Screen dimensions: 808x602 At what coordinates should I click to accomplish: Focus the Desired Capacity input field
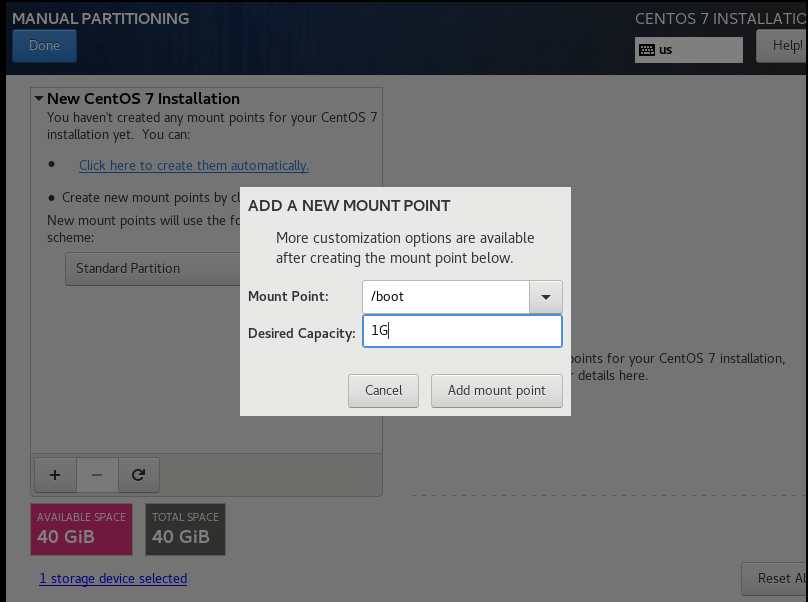(462, 331)
